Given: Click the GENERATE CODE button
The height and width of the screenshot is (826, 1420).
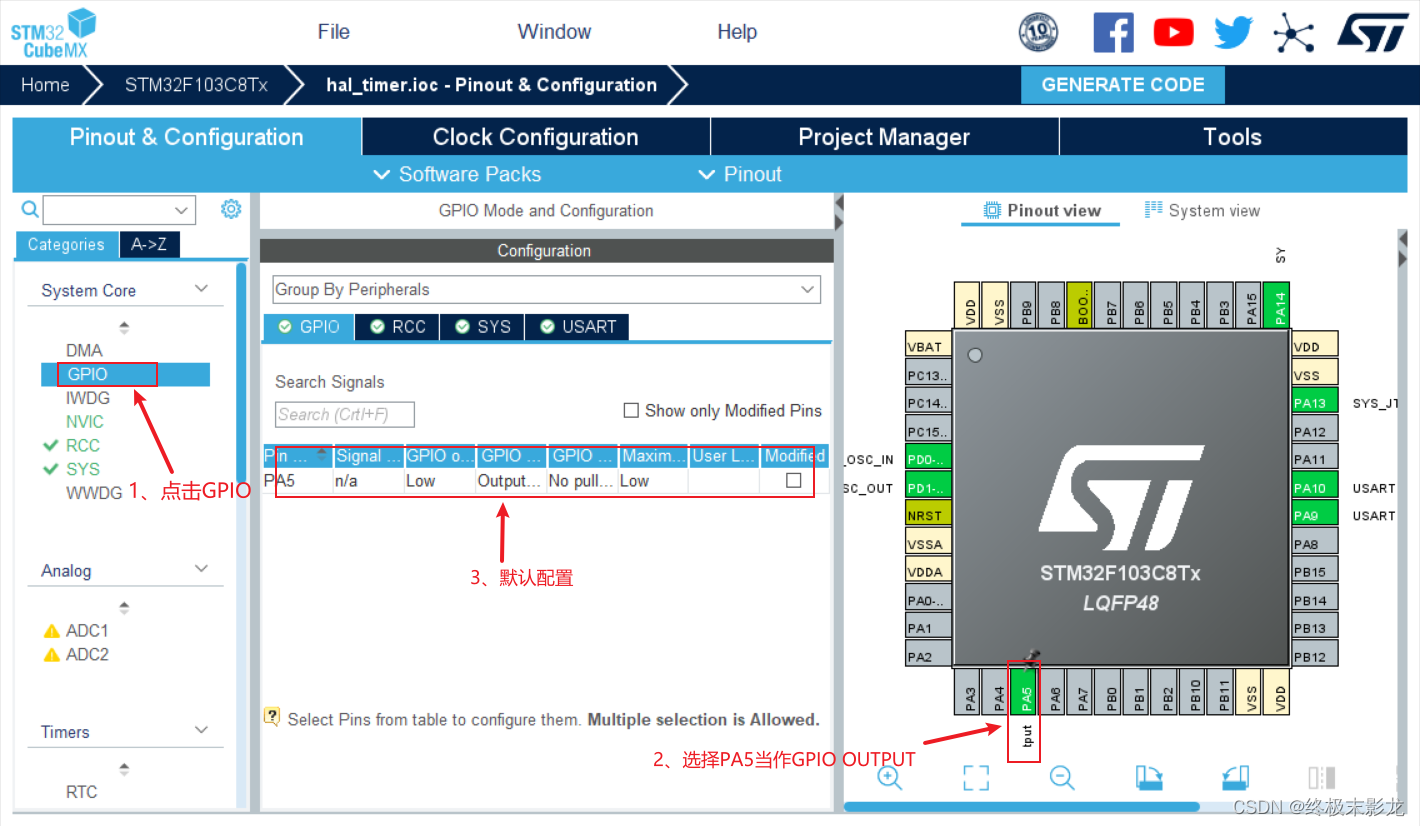Looking at the screenshot, I should click(x=1123, y=85).
